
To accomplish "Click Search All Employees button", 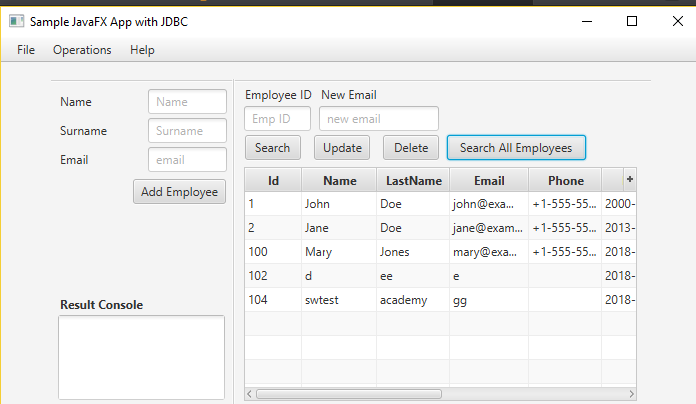I will point(516,147).
